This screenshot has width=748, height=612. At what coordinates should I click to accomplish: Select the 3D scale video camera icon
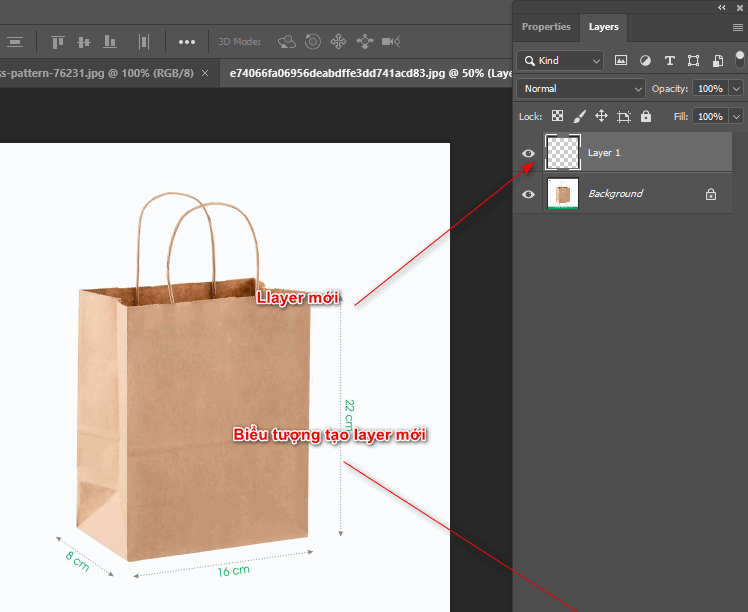[391, 41]
